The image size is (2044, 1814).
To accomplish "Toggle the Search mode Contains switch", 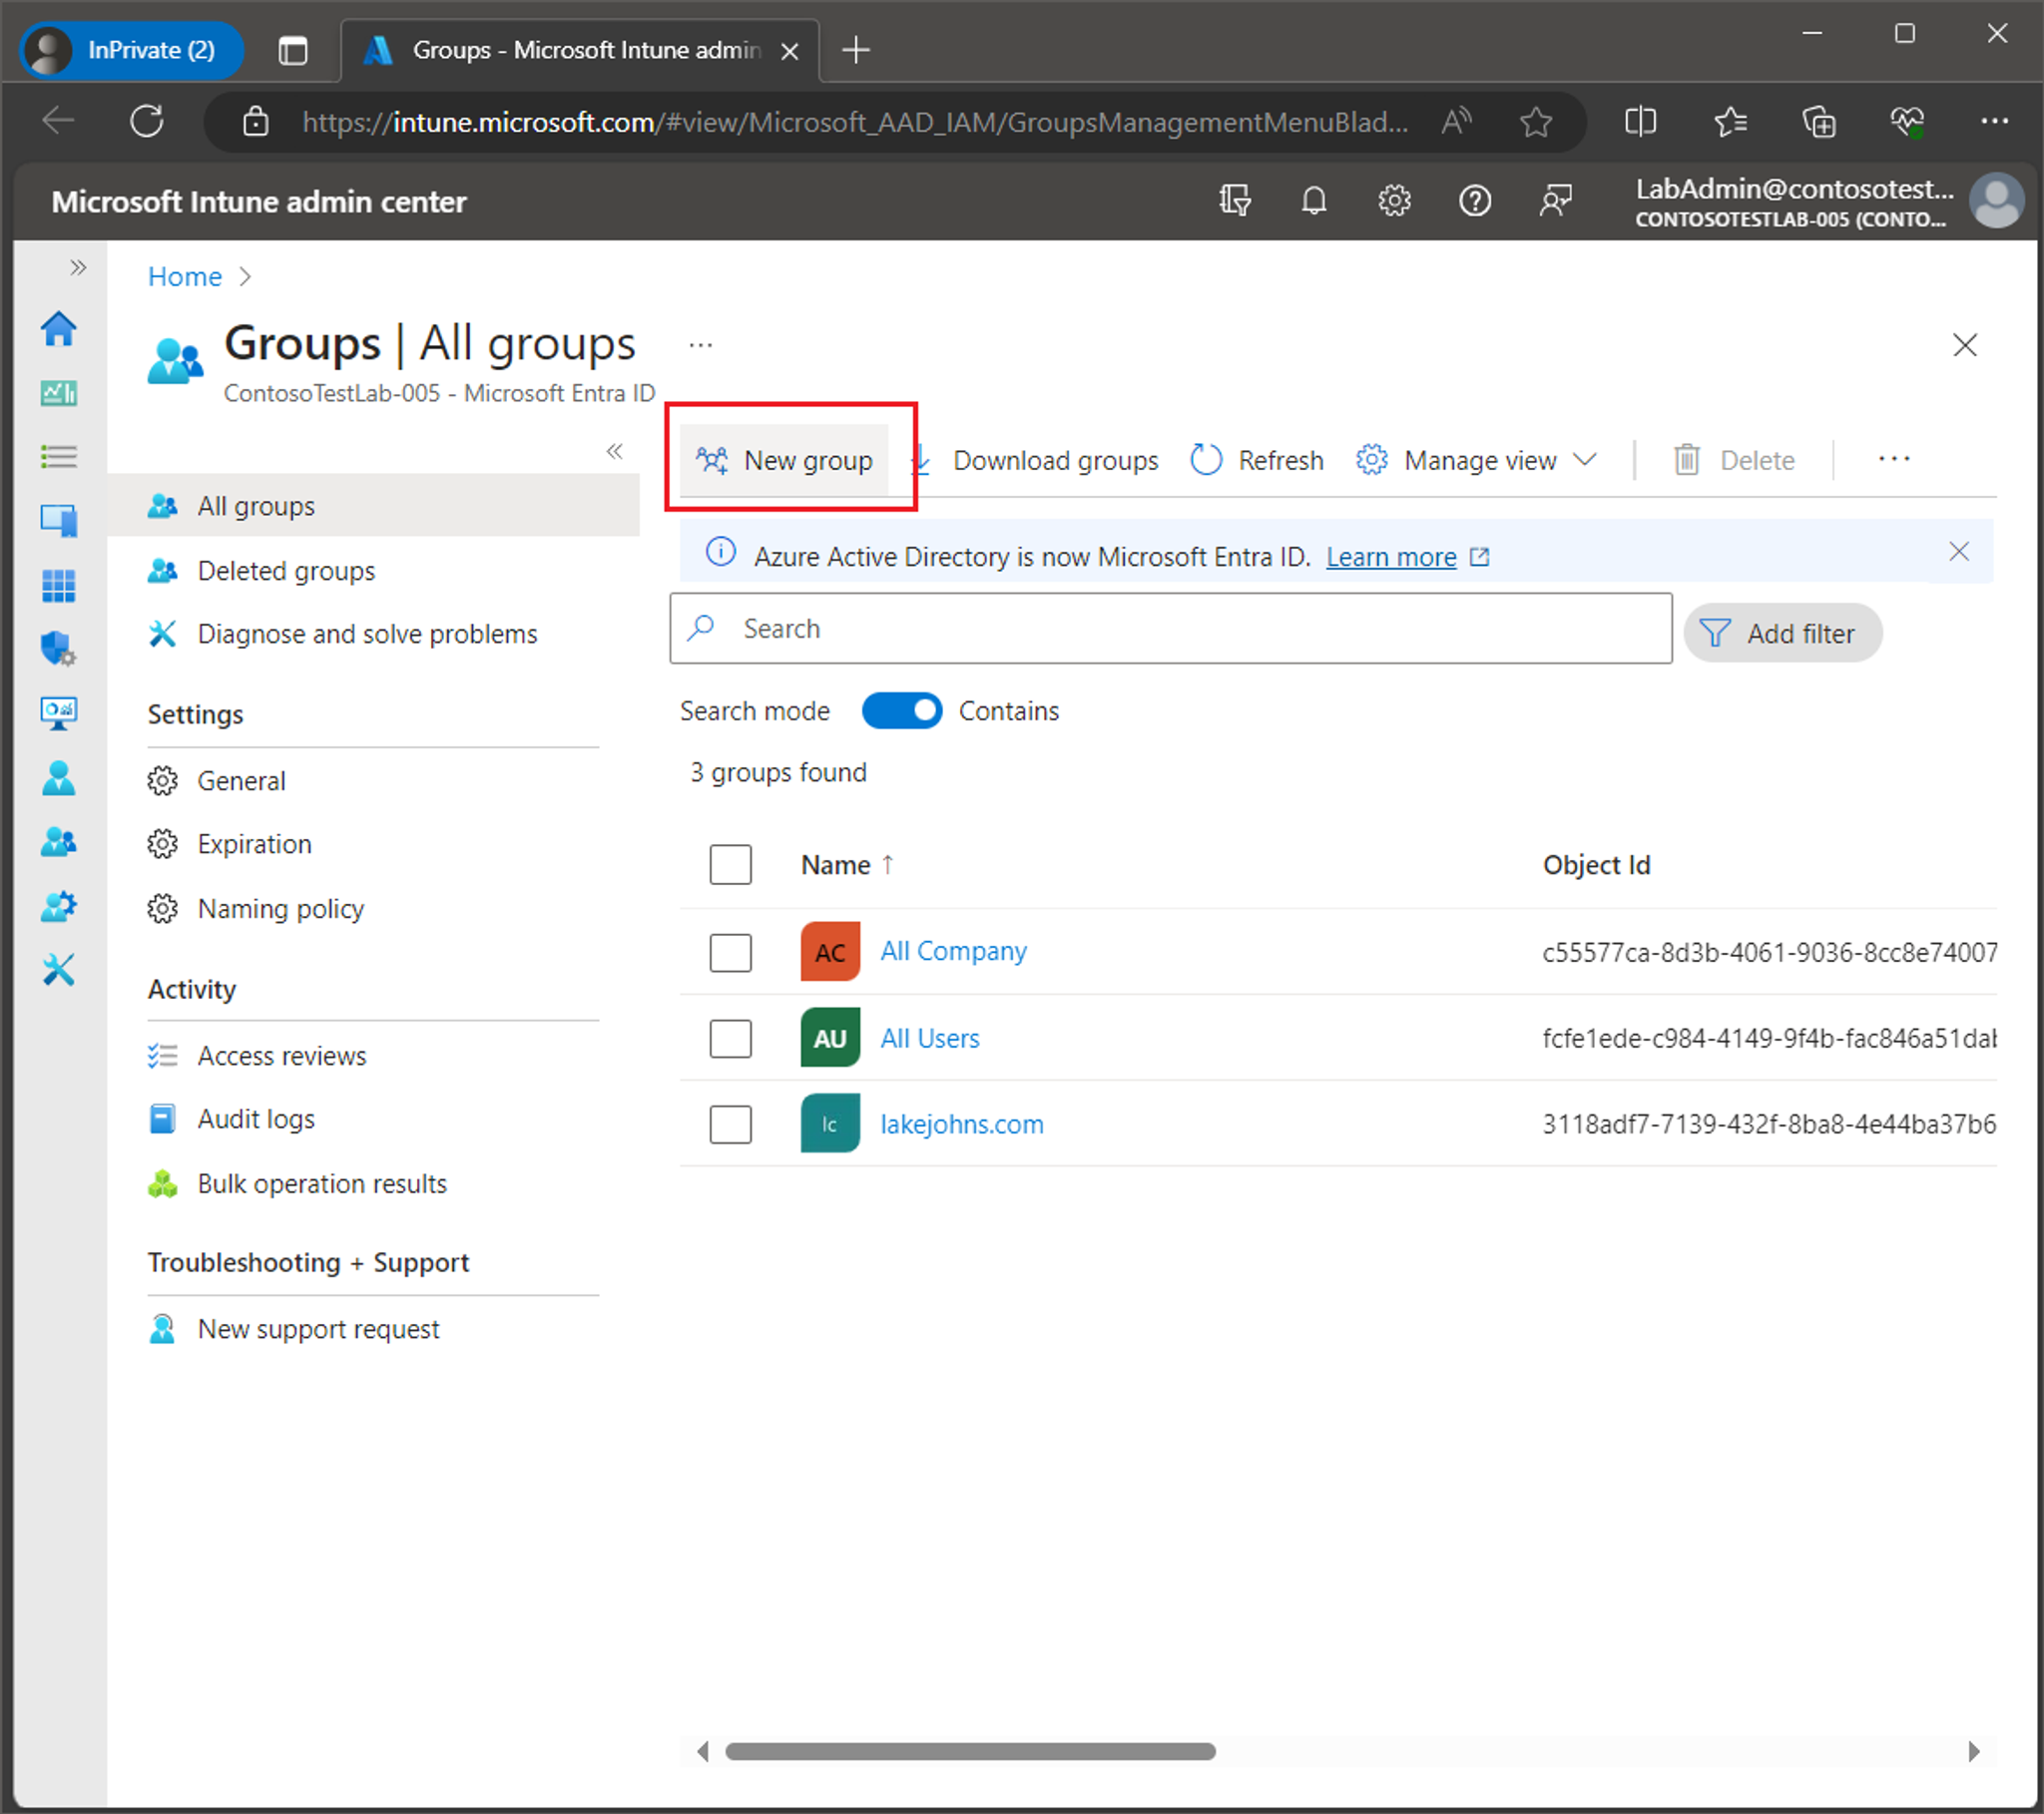I will click(x=901, y=711).
